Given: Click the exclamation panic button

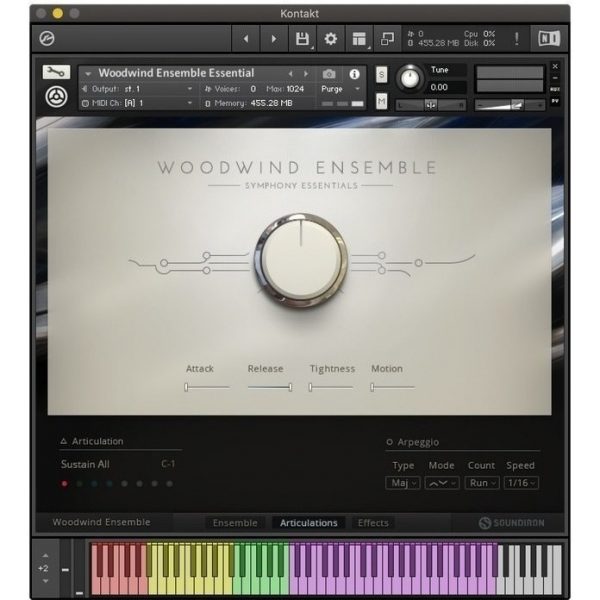Looking at the screenshot, I should pyautogui.click(x=517, y=39).
